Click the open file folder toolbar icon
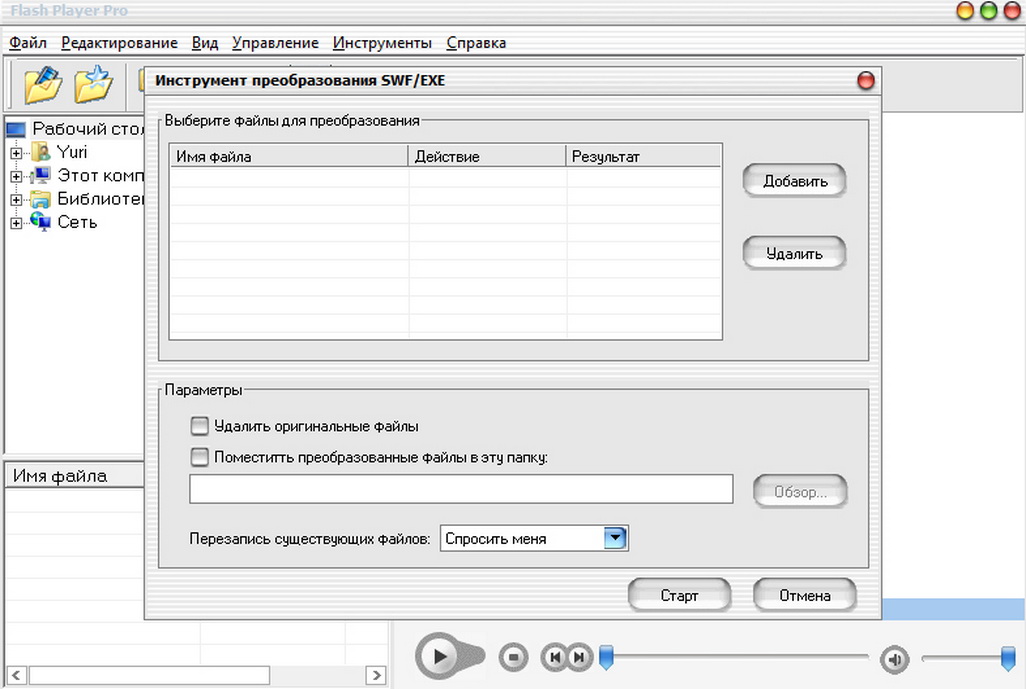 tap(43, 84)
